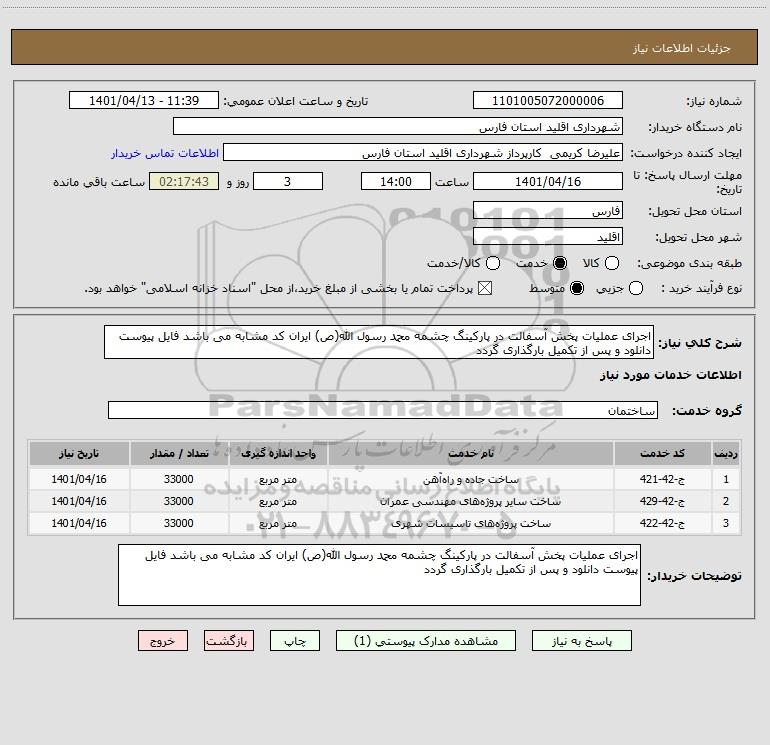Screen dimensions: 770x745
Task: Click the واحد اندازه گیری column header
Action: (x=278, y=453)
